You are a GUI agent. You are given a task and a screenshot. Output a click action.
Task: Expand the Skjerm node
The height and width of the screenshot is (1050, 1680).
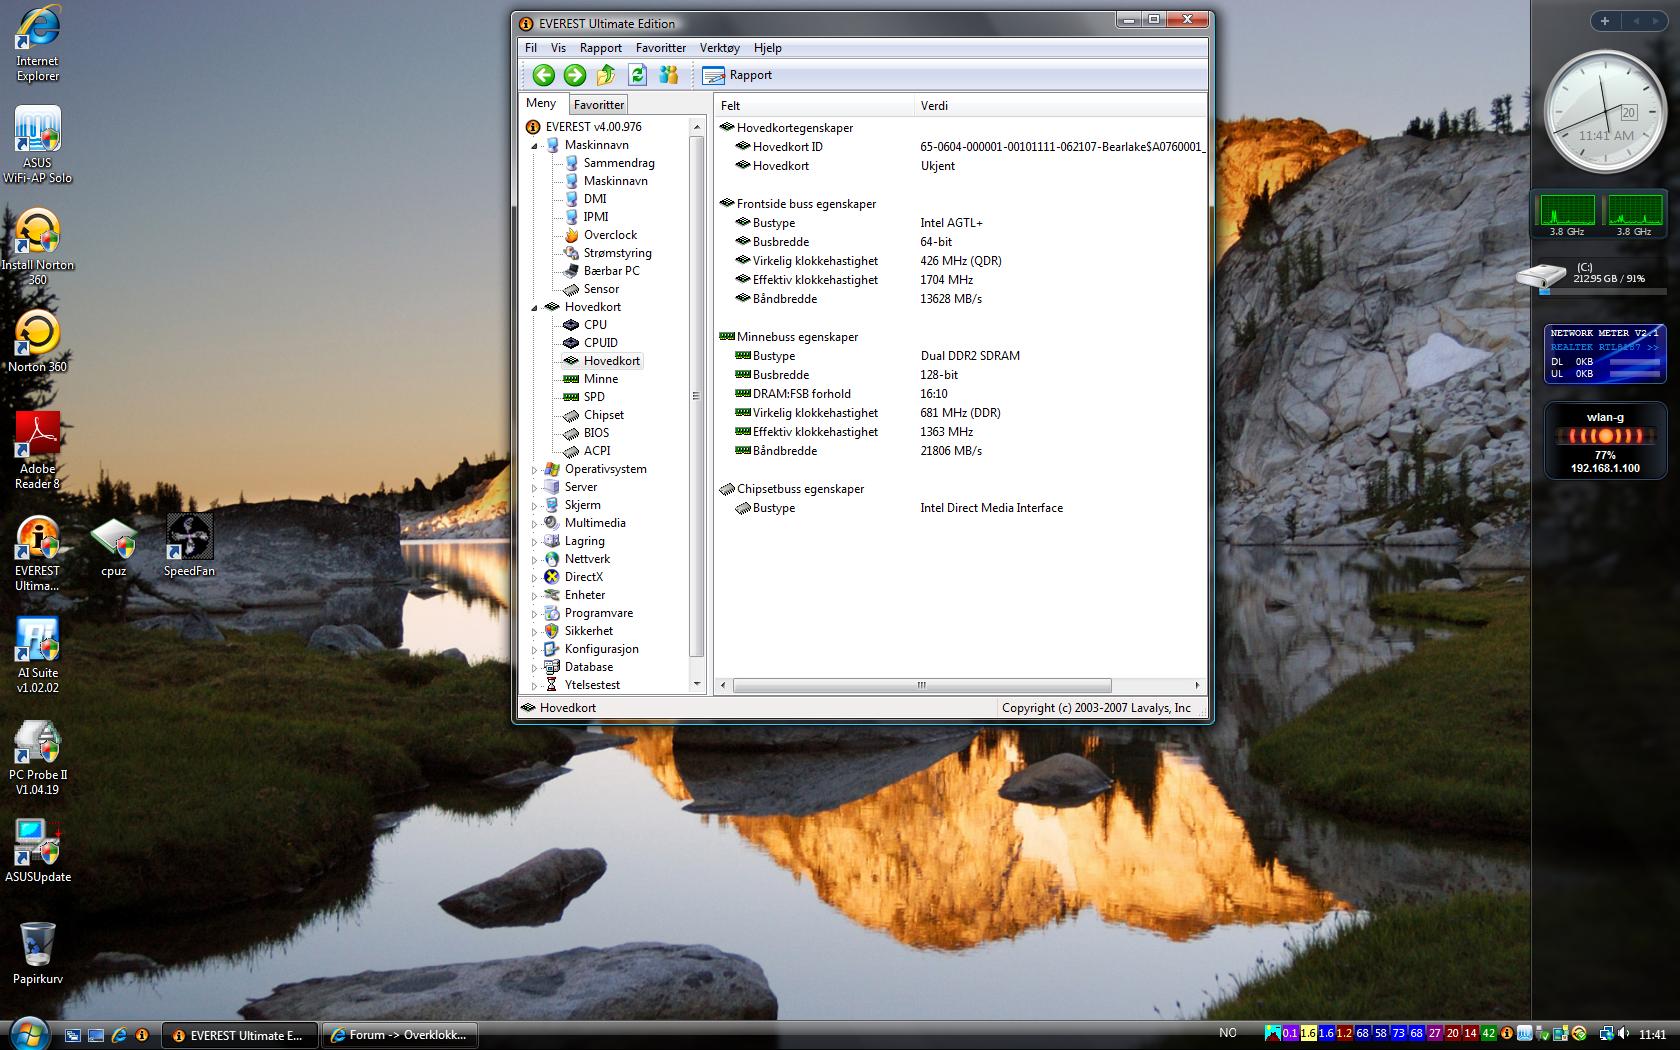tap(535, 506)
